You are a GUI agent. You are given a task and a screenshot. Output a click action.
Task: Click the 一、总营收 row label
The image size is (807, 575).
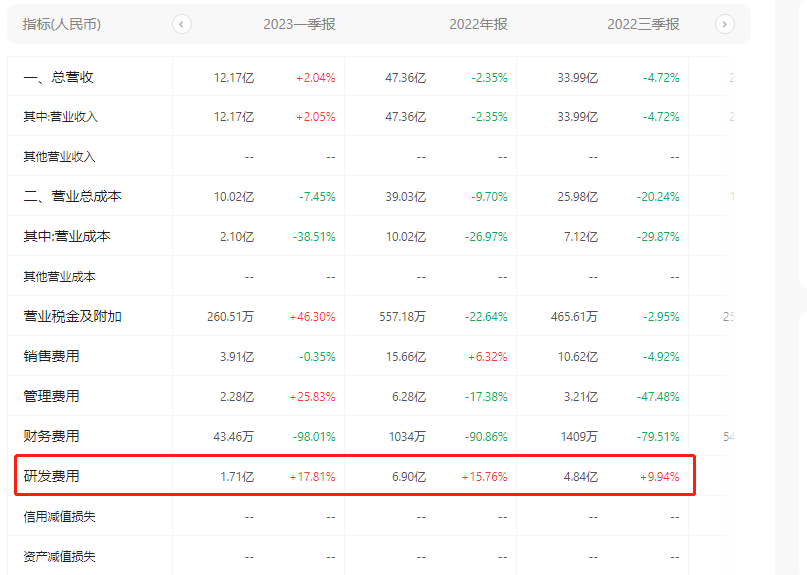pos(58,77)
